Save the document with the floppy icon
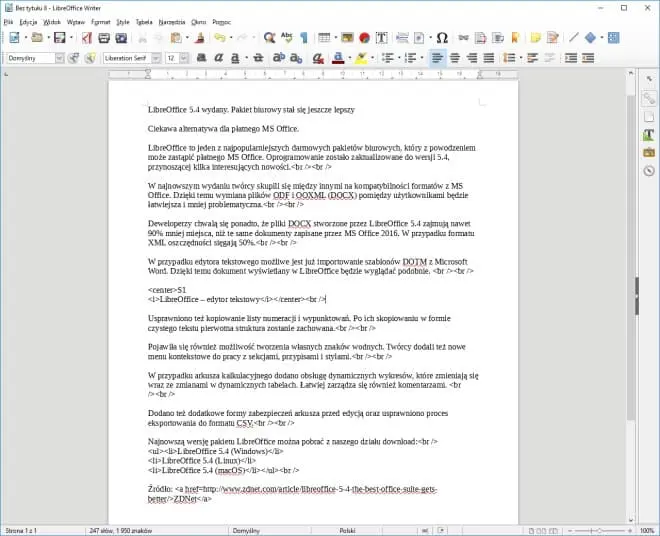 point(60,38)
